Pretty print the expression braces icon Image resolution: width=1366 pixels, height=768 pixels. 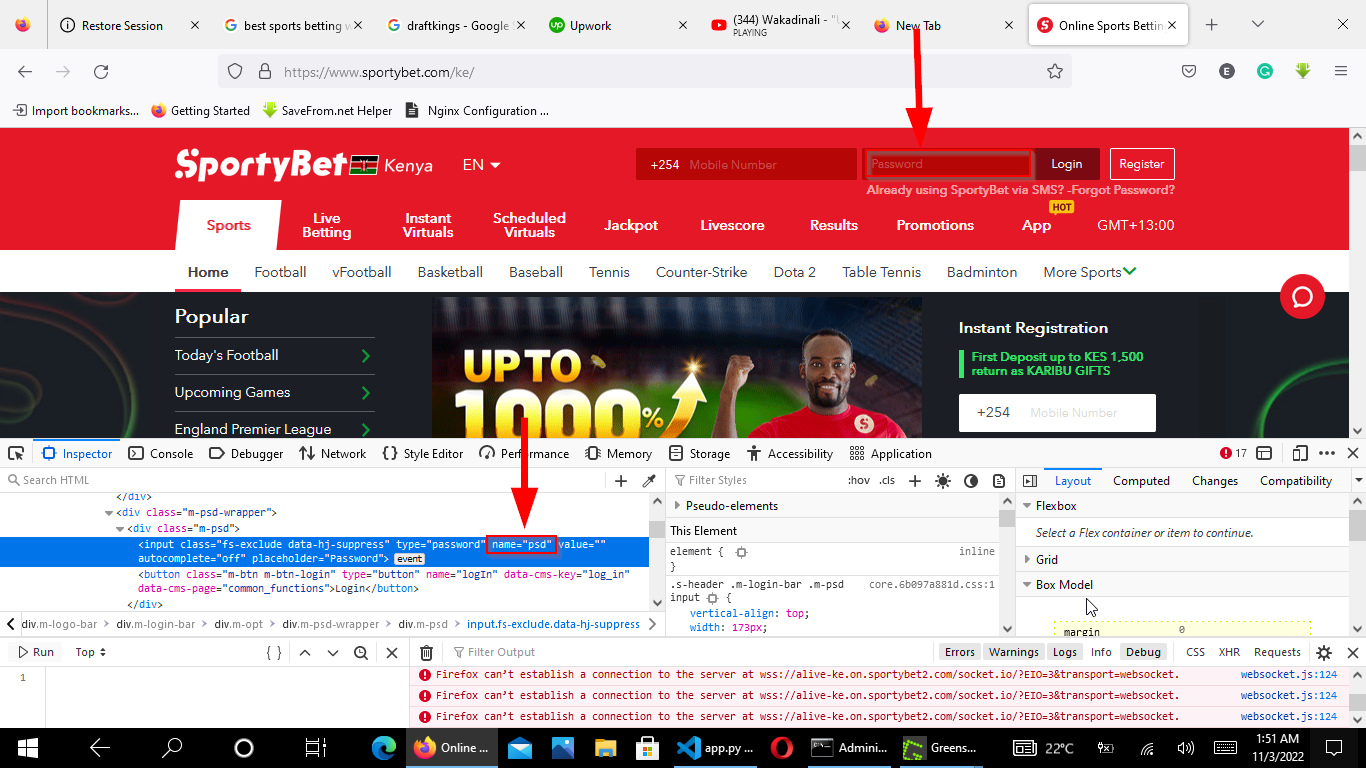pos(274,652)
